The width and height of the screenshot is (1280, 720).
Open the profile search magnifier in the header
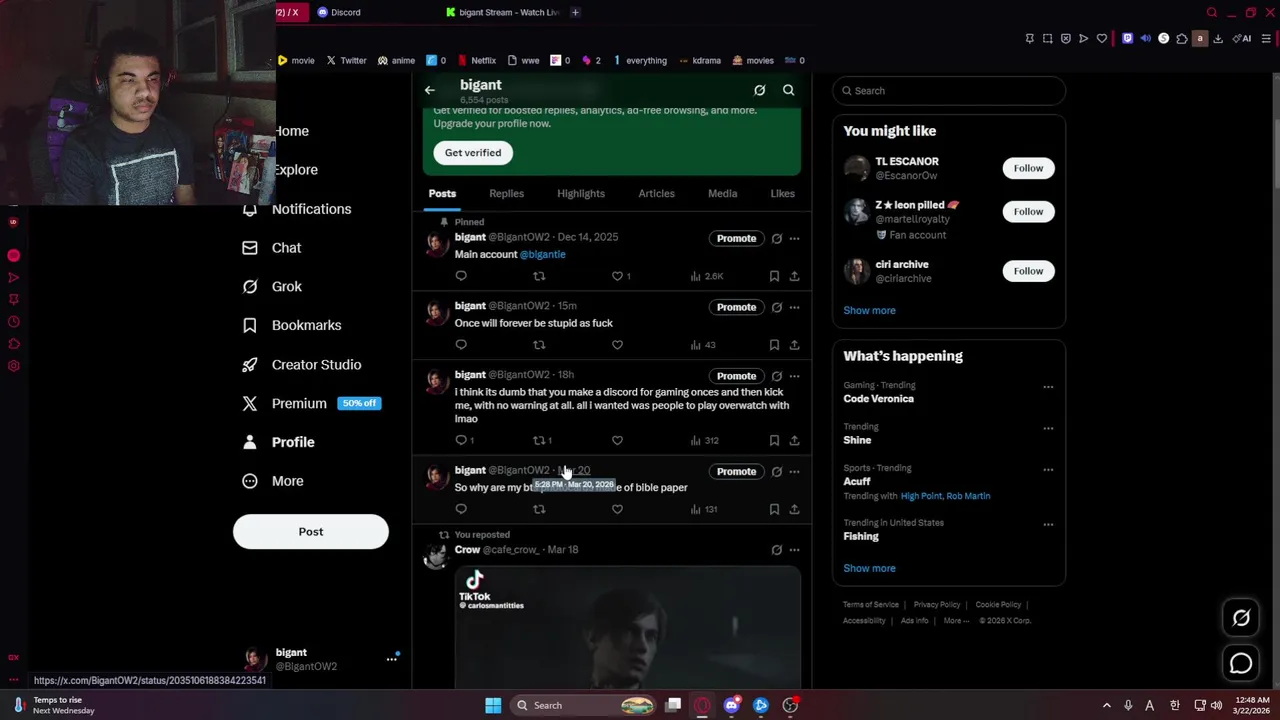coord(789,90)
